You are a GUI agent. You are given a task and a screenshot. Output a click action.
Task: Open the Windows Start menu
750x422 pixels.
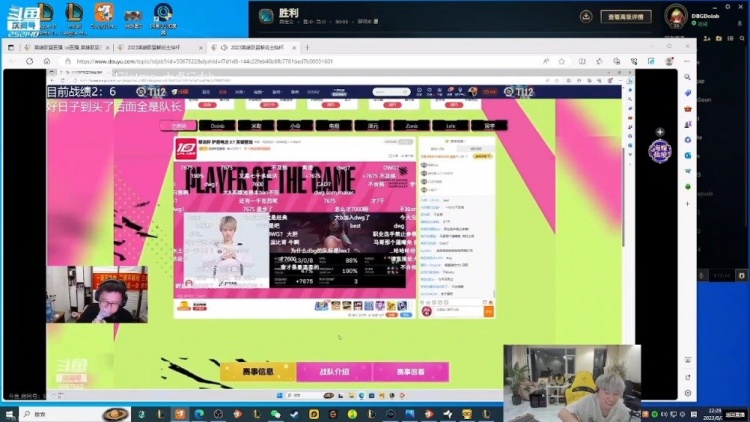point(9,414)
